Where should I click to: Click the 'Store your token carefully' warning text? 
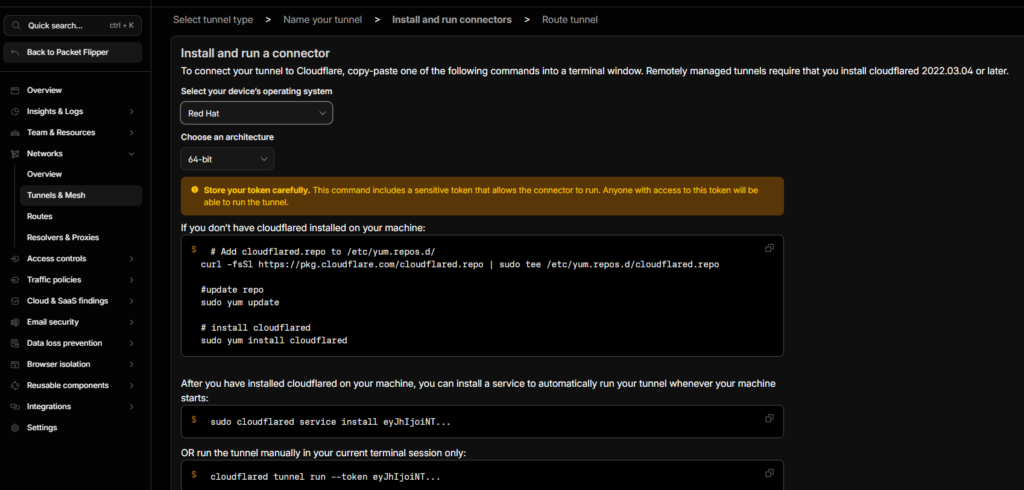point(257,190)
